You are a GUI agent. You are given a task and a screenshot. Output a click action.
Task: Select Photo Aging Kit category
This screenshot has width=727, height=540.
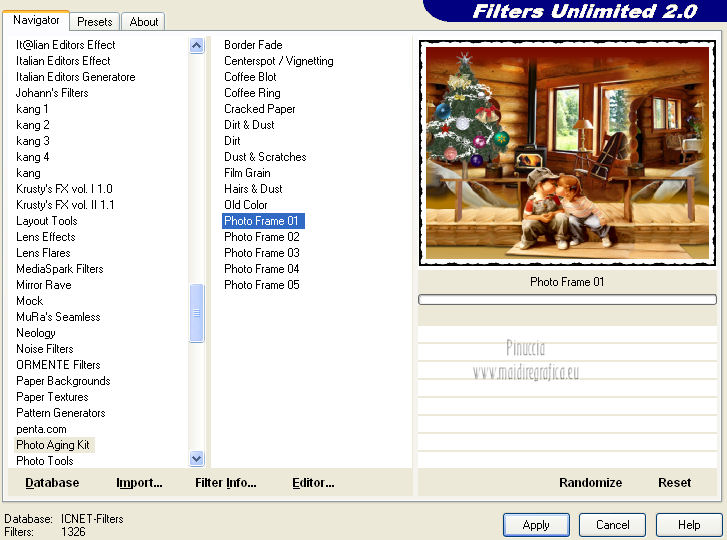[53, 445]
